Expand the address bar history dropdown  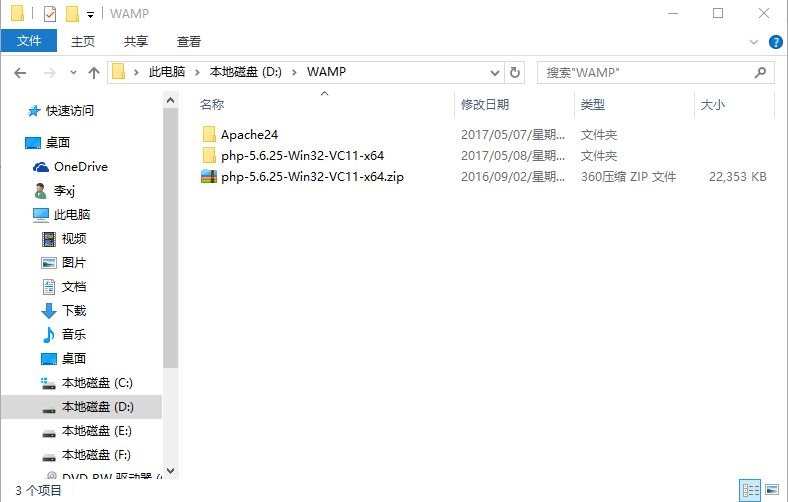pyautogui.click(x=495, y=73)
